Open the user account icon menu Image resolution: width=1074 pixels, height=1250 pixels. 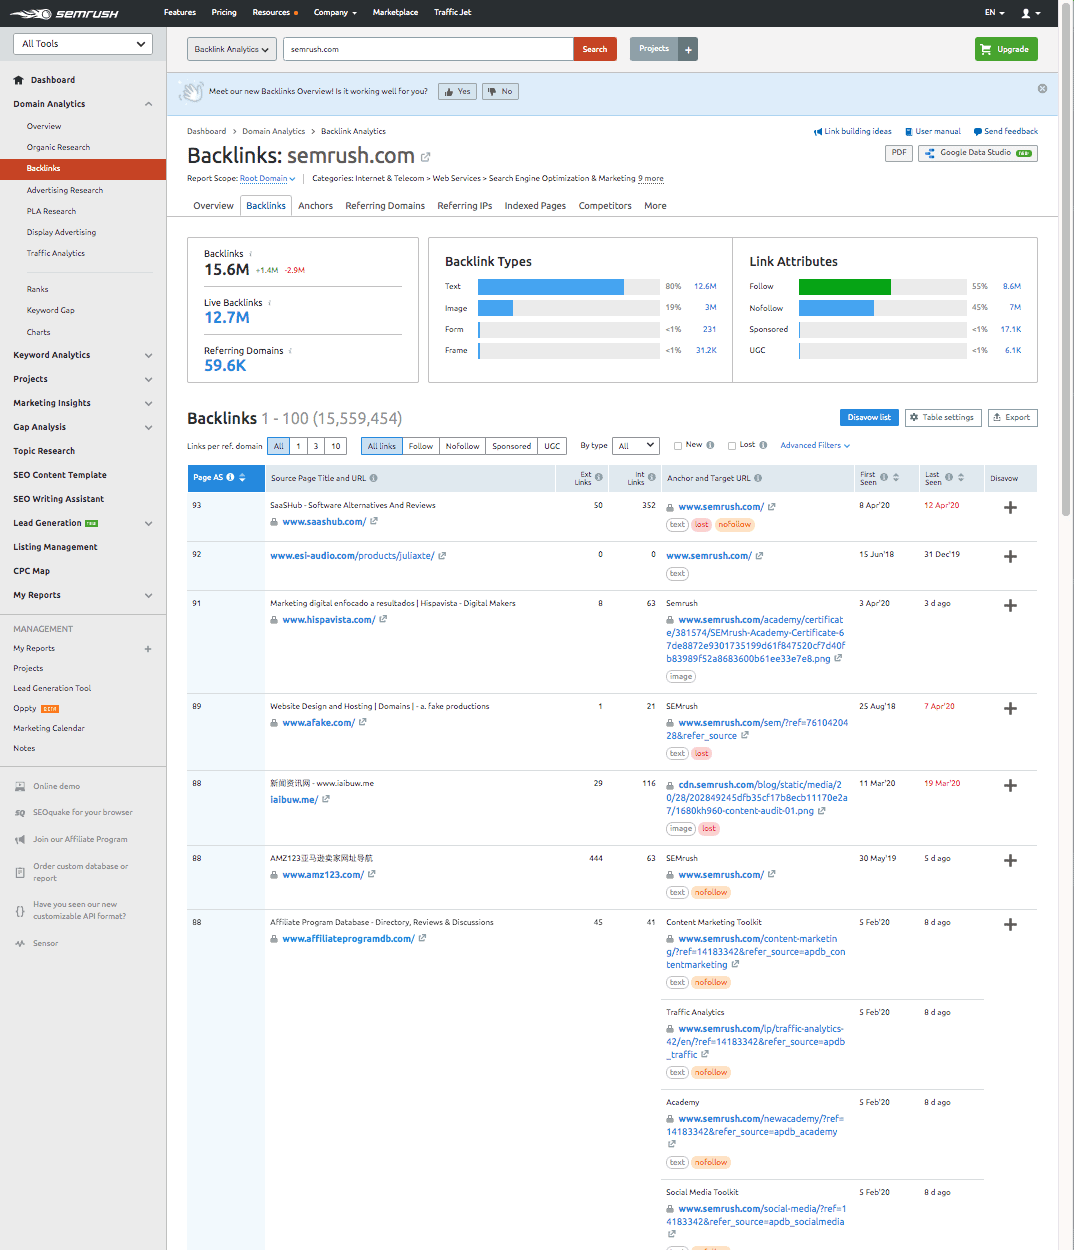coord(1031,13)
